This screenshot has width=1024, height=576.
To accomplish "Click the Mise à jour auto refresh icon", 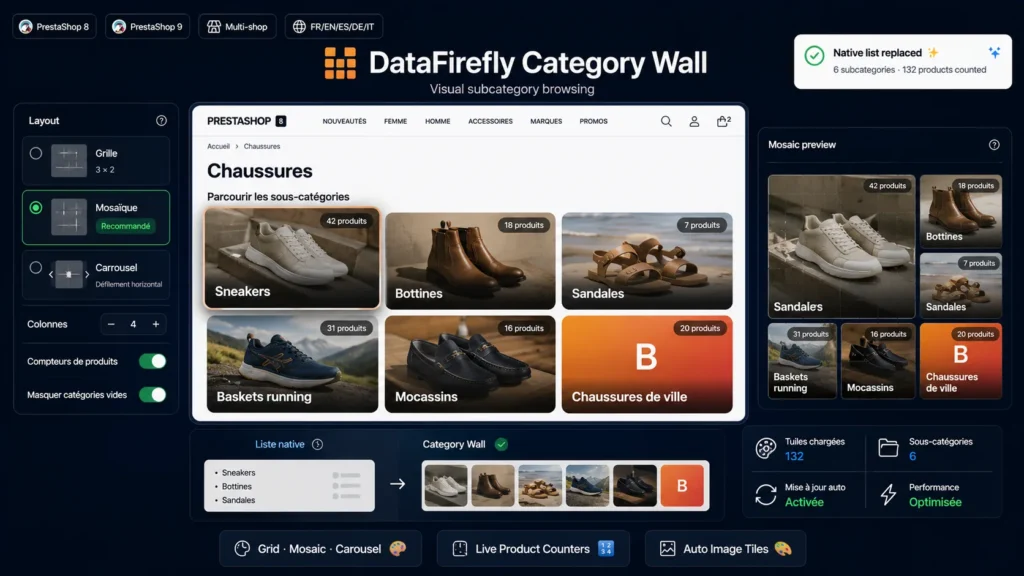I will 765,494.
